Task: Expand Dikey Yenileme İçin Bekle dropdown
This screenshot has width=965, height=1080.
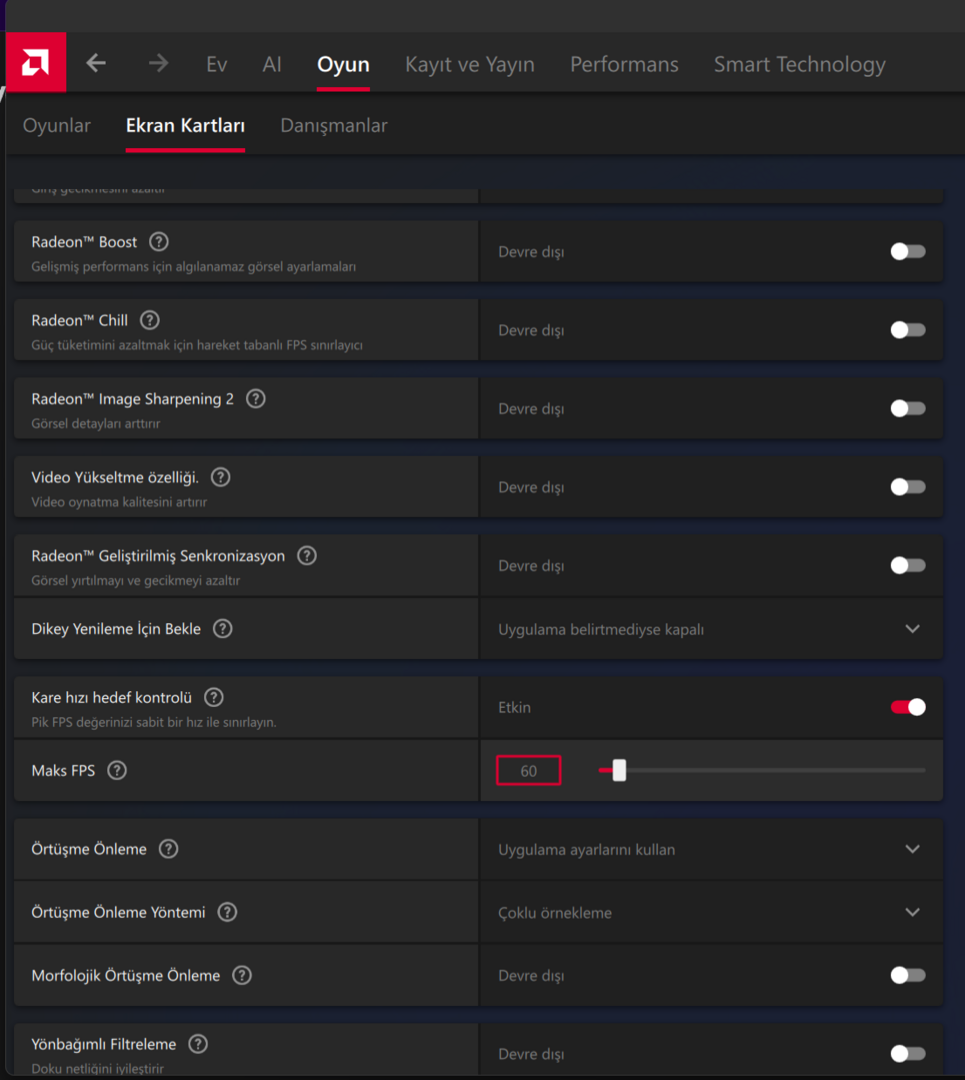Action: (711, 629)
